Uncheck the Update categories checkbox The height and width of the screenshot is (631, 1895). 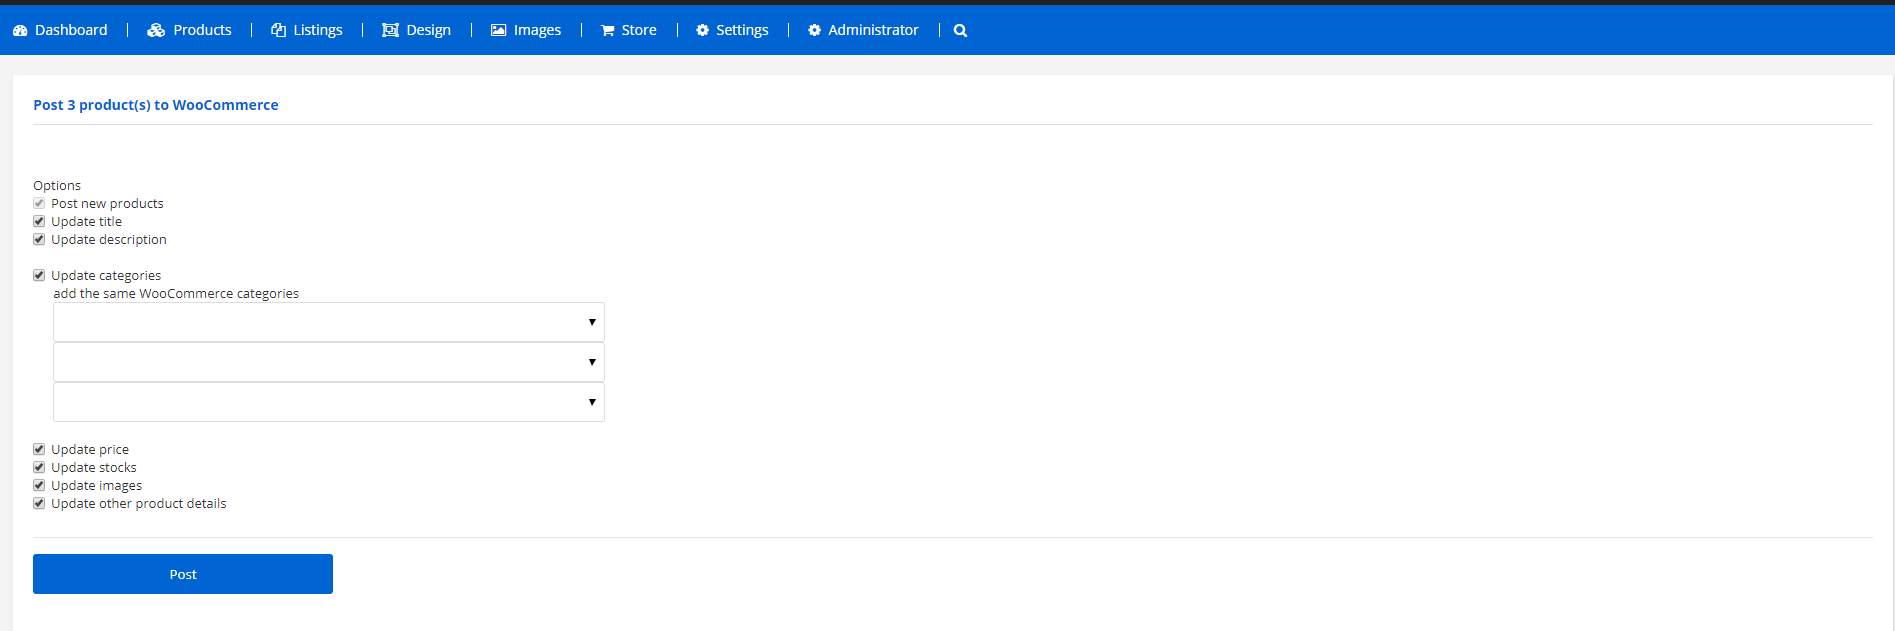click(39, 275)
